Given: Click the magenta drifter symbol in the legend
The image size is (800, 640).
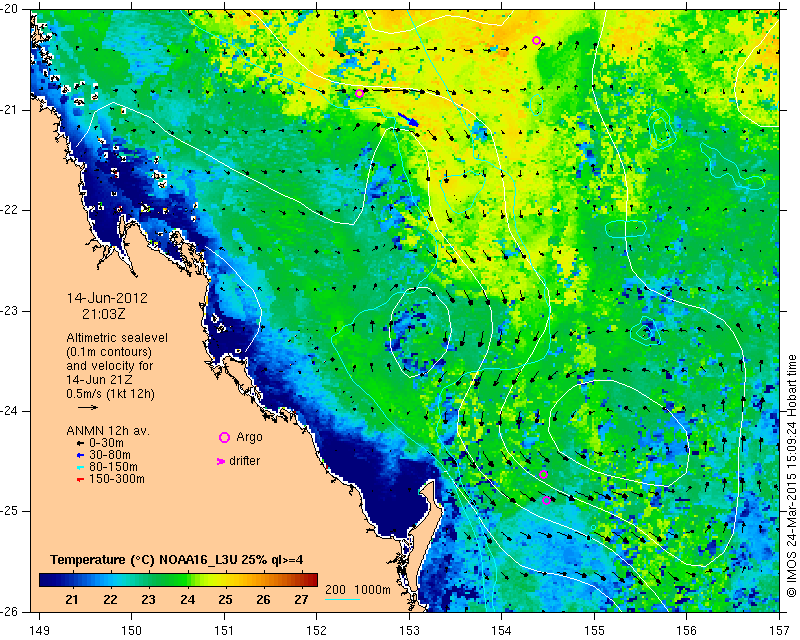Looking at the screenshot, I should coord(221,461).
